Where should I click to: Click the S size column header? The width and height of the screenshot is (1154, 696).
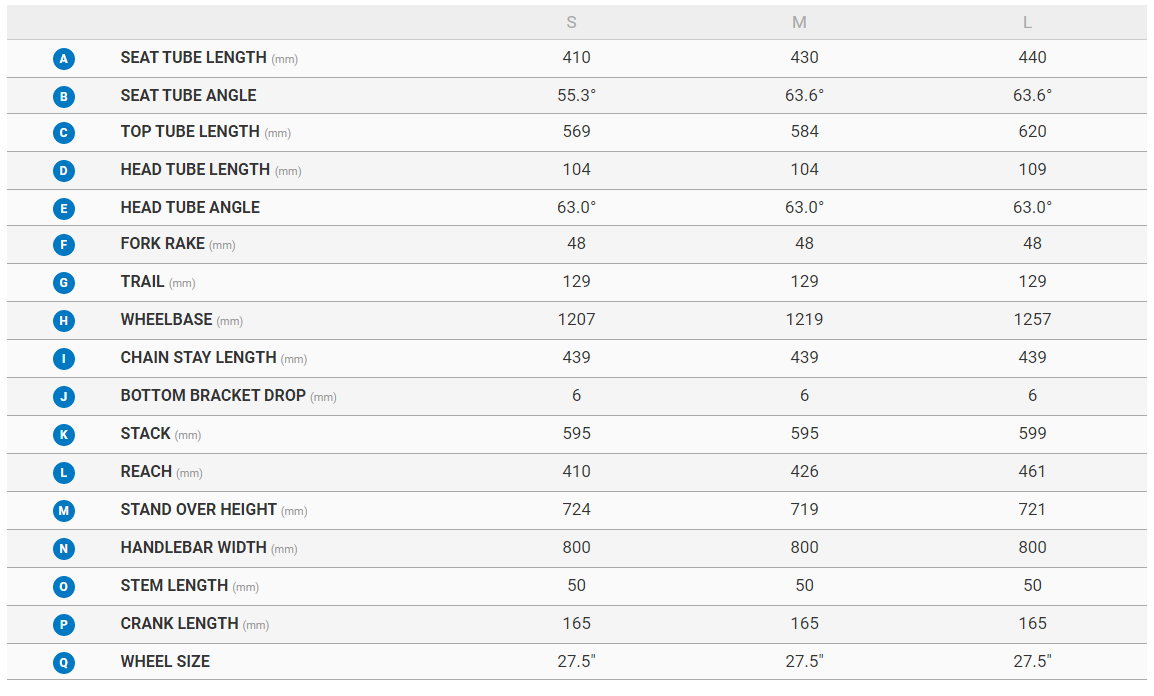point(571,22)
